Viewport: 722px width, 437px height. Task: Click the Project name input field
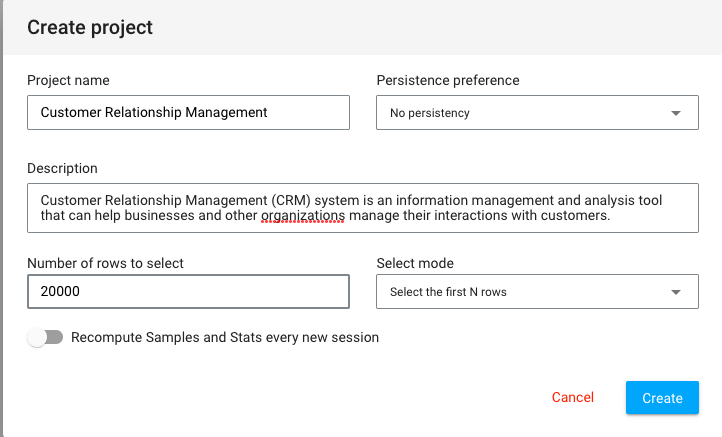(x=188, y=113)
